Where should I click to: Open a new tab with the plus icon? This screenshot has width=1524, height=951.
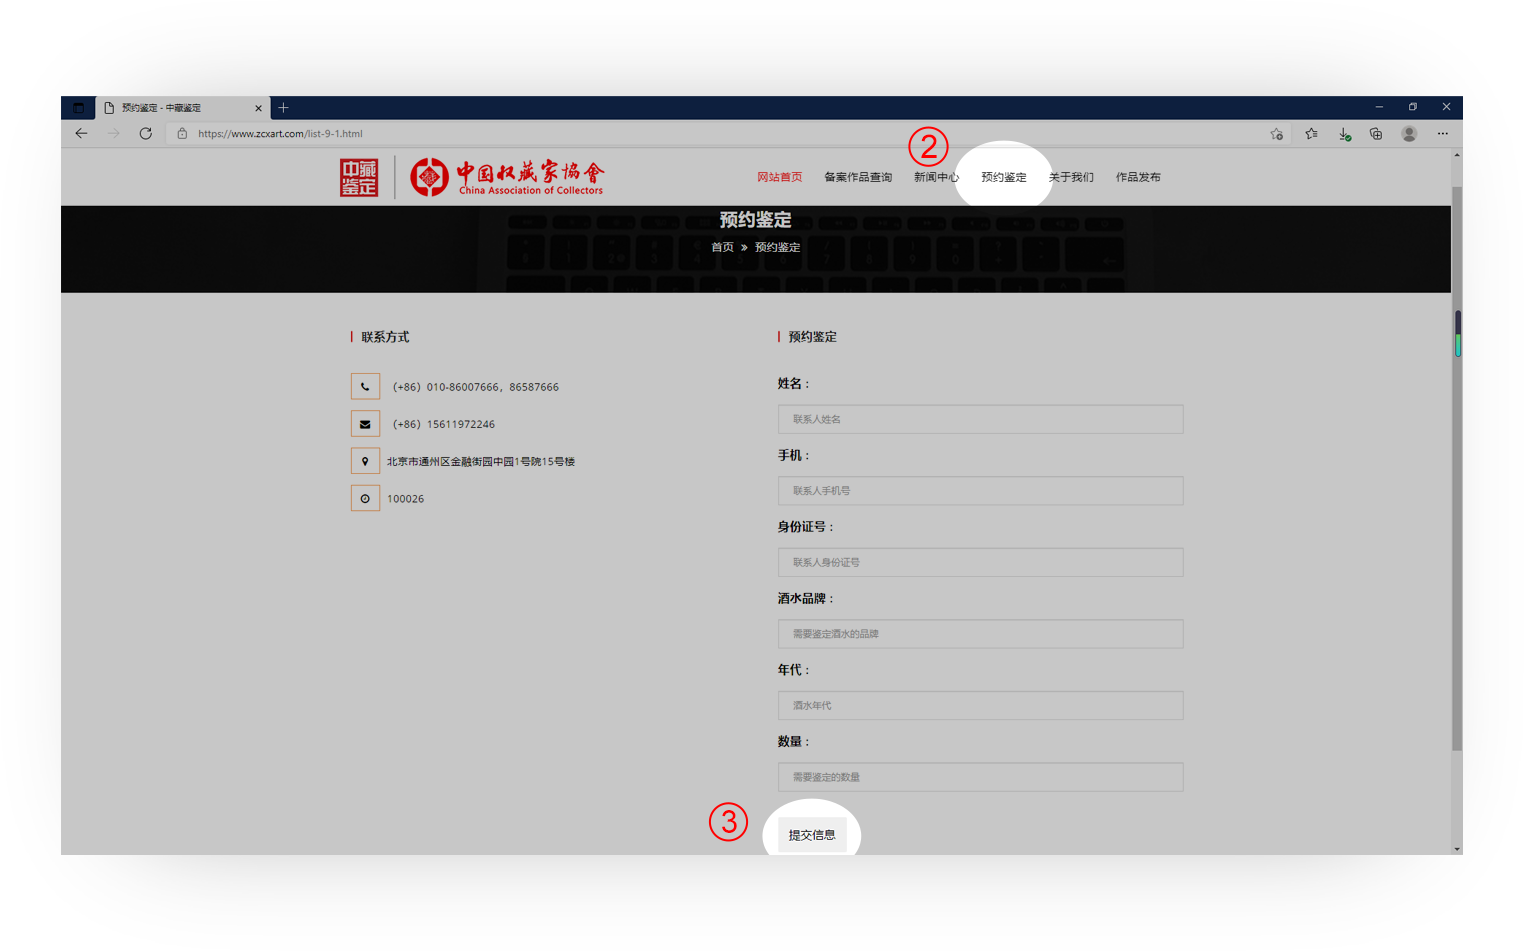tap(283, 108)
